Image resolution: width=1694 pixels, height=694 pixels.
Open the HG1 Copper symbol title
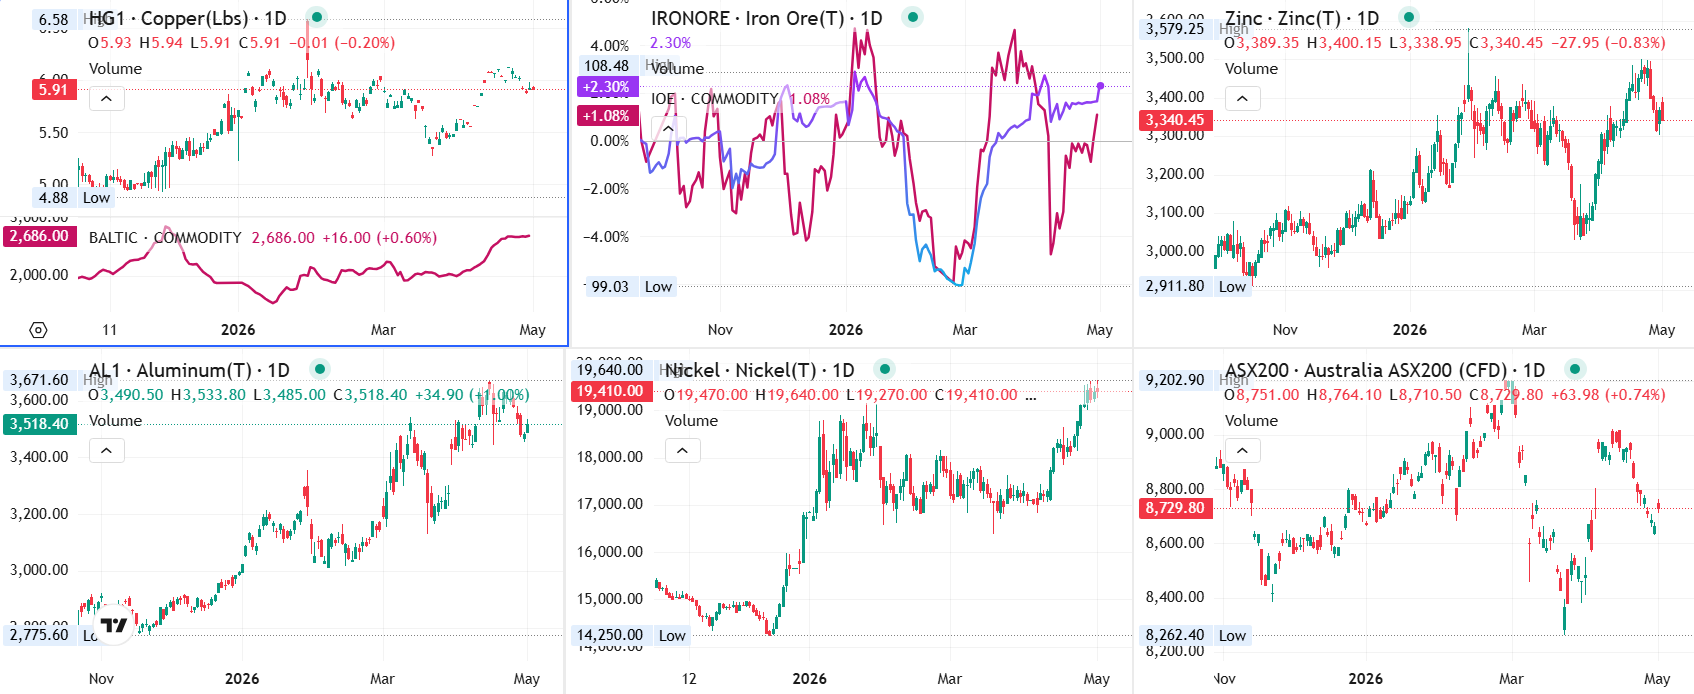point(188,18)
